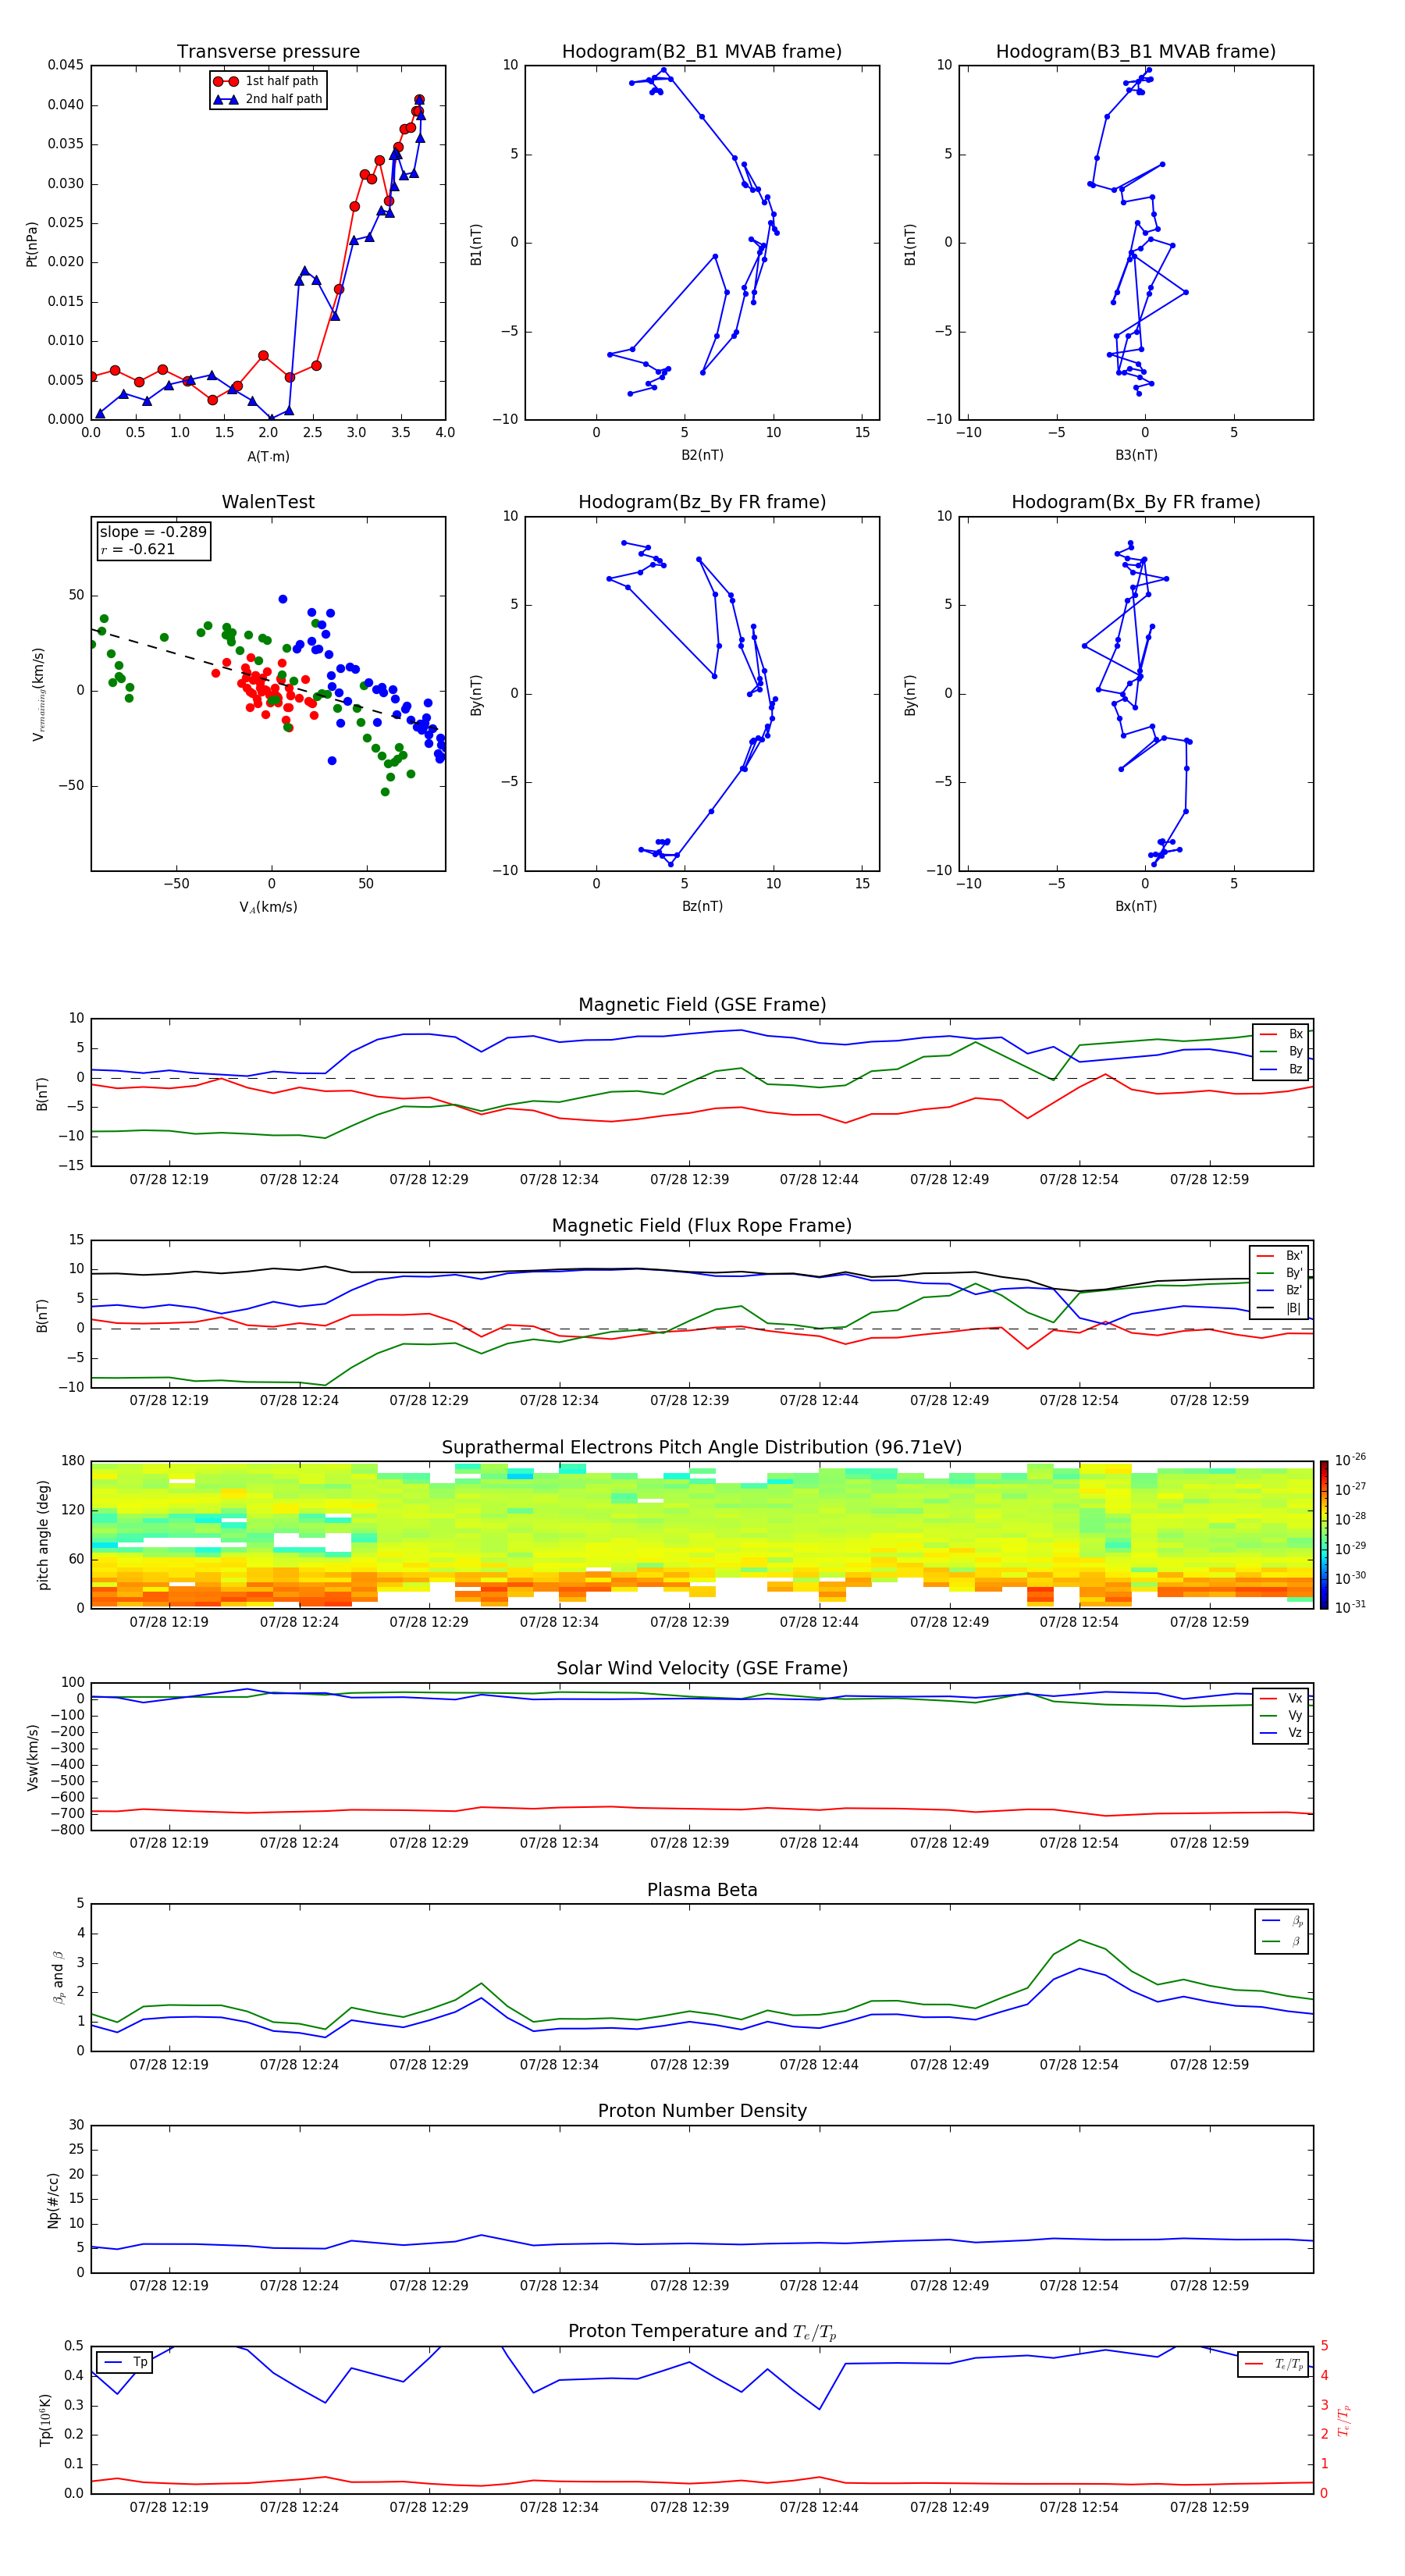Screen dimensions: 1405x2576
Task: Click '07/28 12:39' tick under Plasma Beta
Action: (689, 2065)
